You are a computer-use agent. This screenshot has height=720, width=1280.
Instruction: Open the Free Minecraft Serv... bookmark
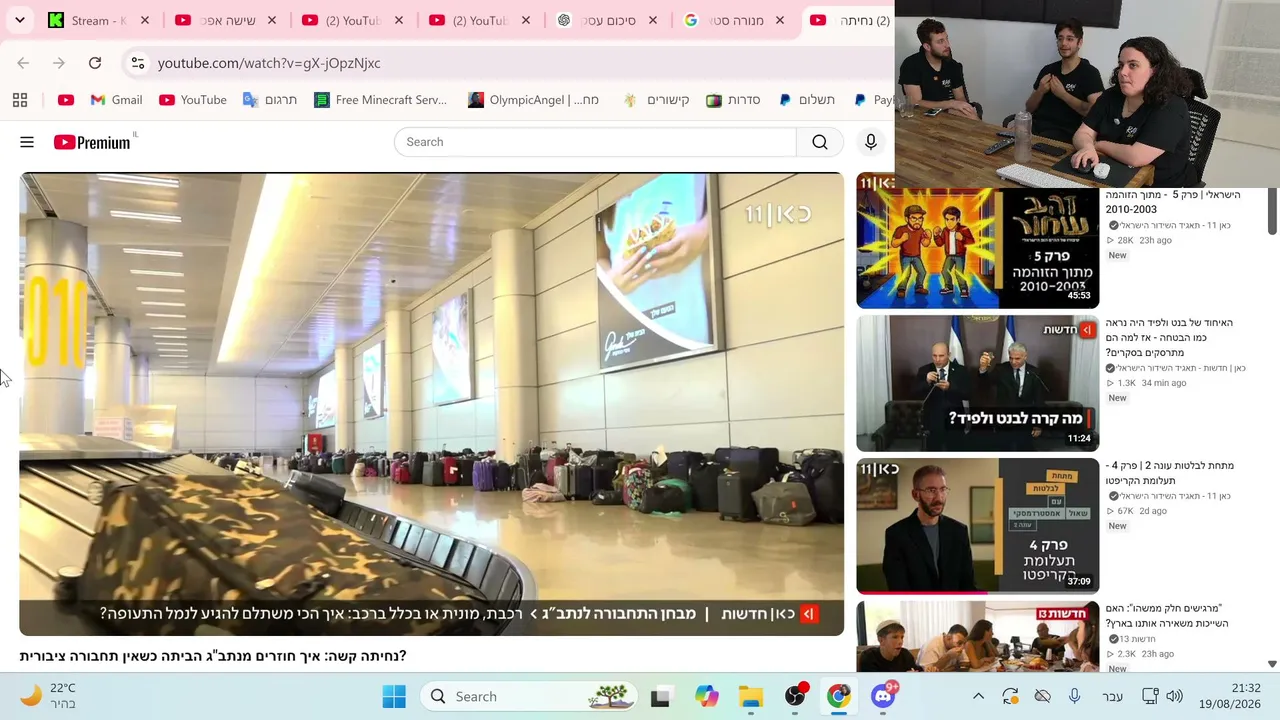380,100
